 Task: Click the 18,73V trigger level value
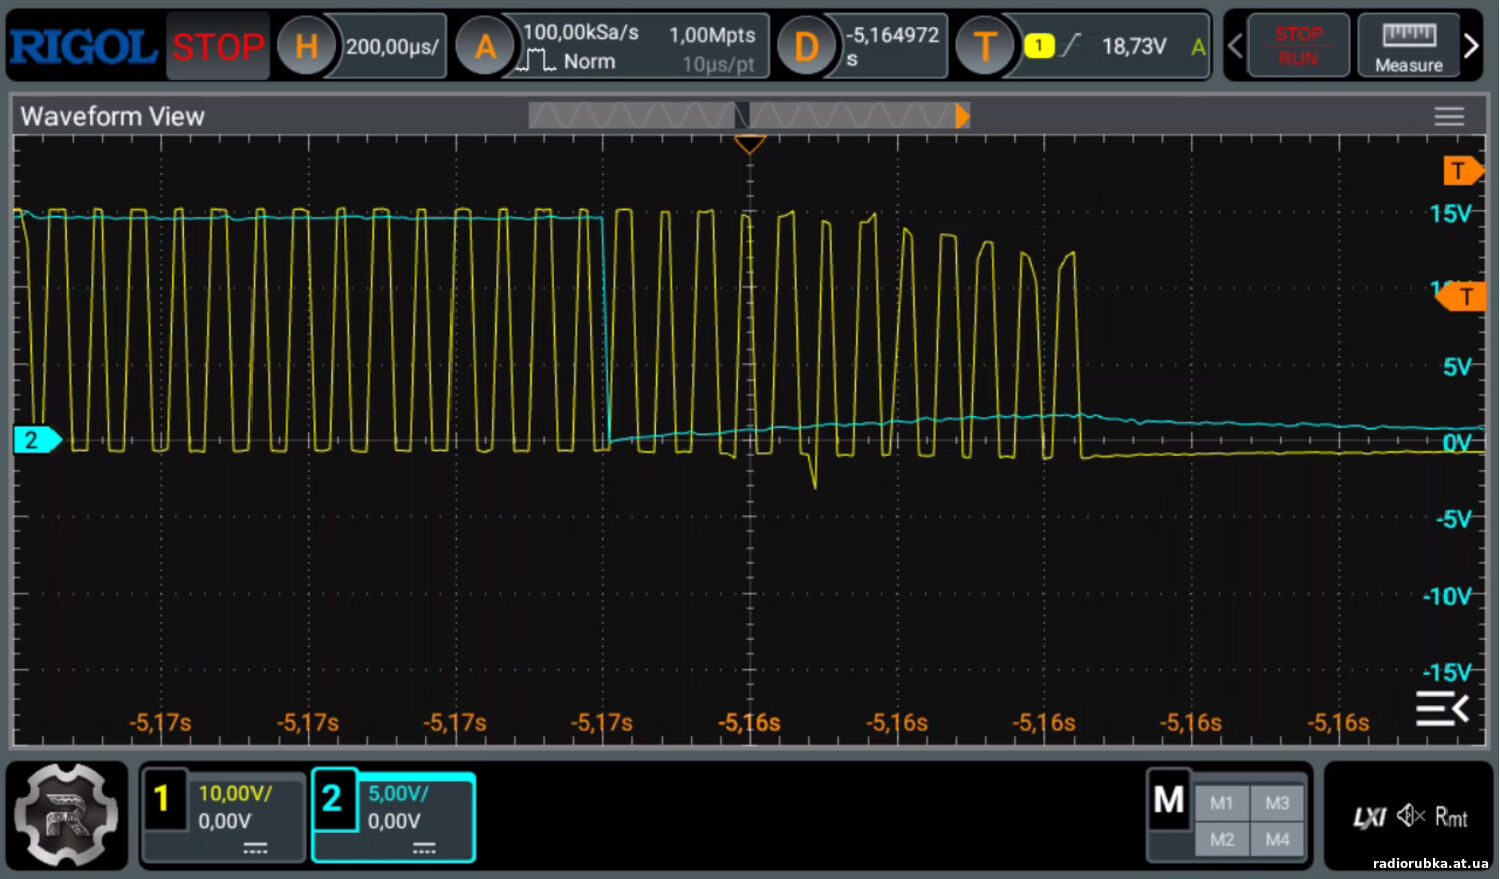click(1133, 46)
